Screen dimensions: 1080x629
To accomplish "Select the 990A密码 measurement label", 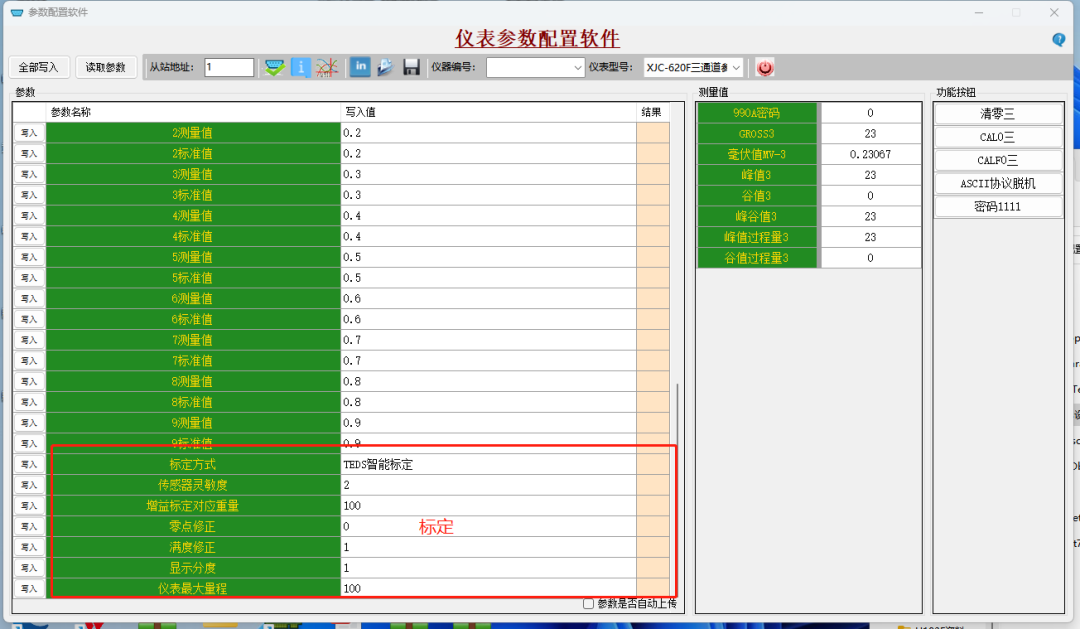I will coord(757,113).
